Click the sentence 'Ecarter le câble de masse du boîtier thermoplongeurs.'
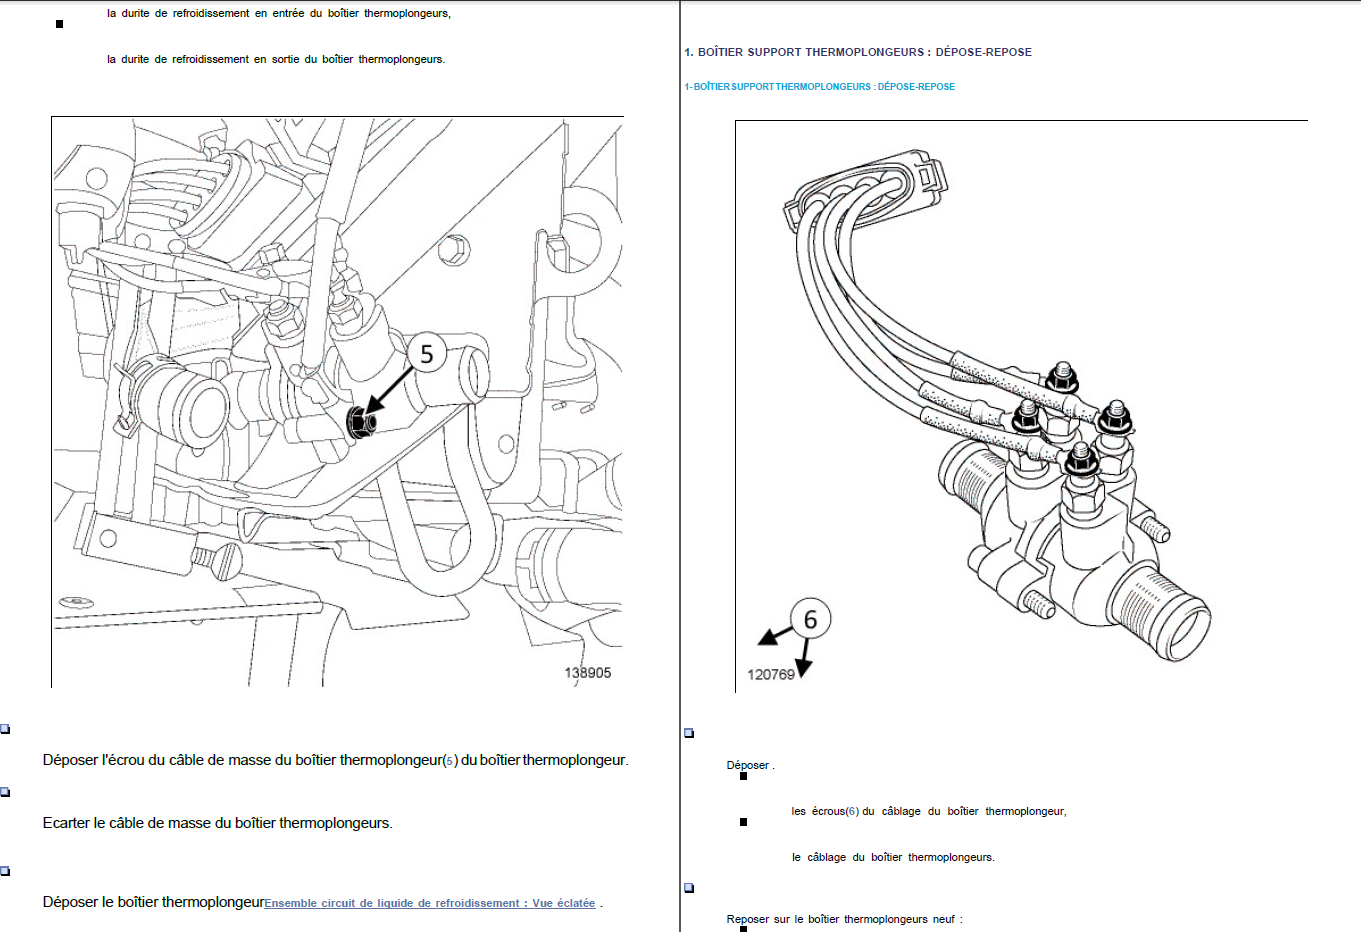Screen dimensions: 1361x932 click(x=218, y=823)
